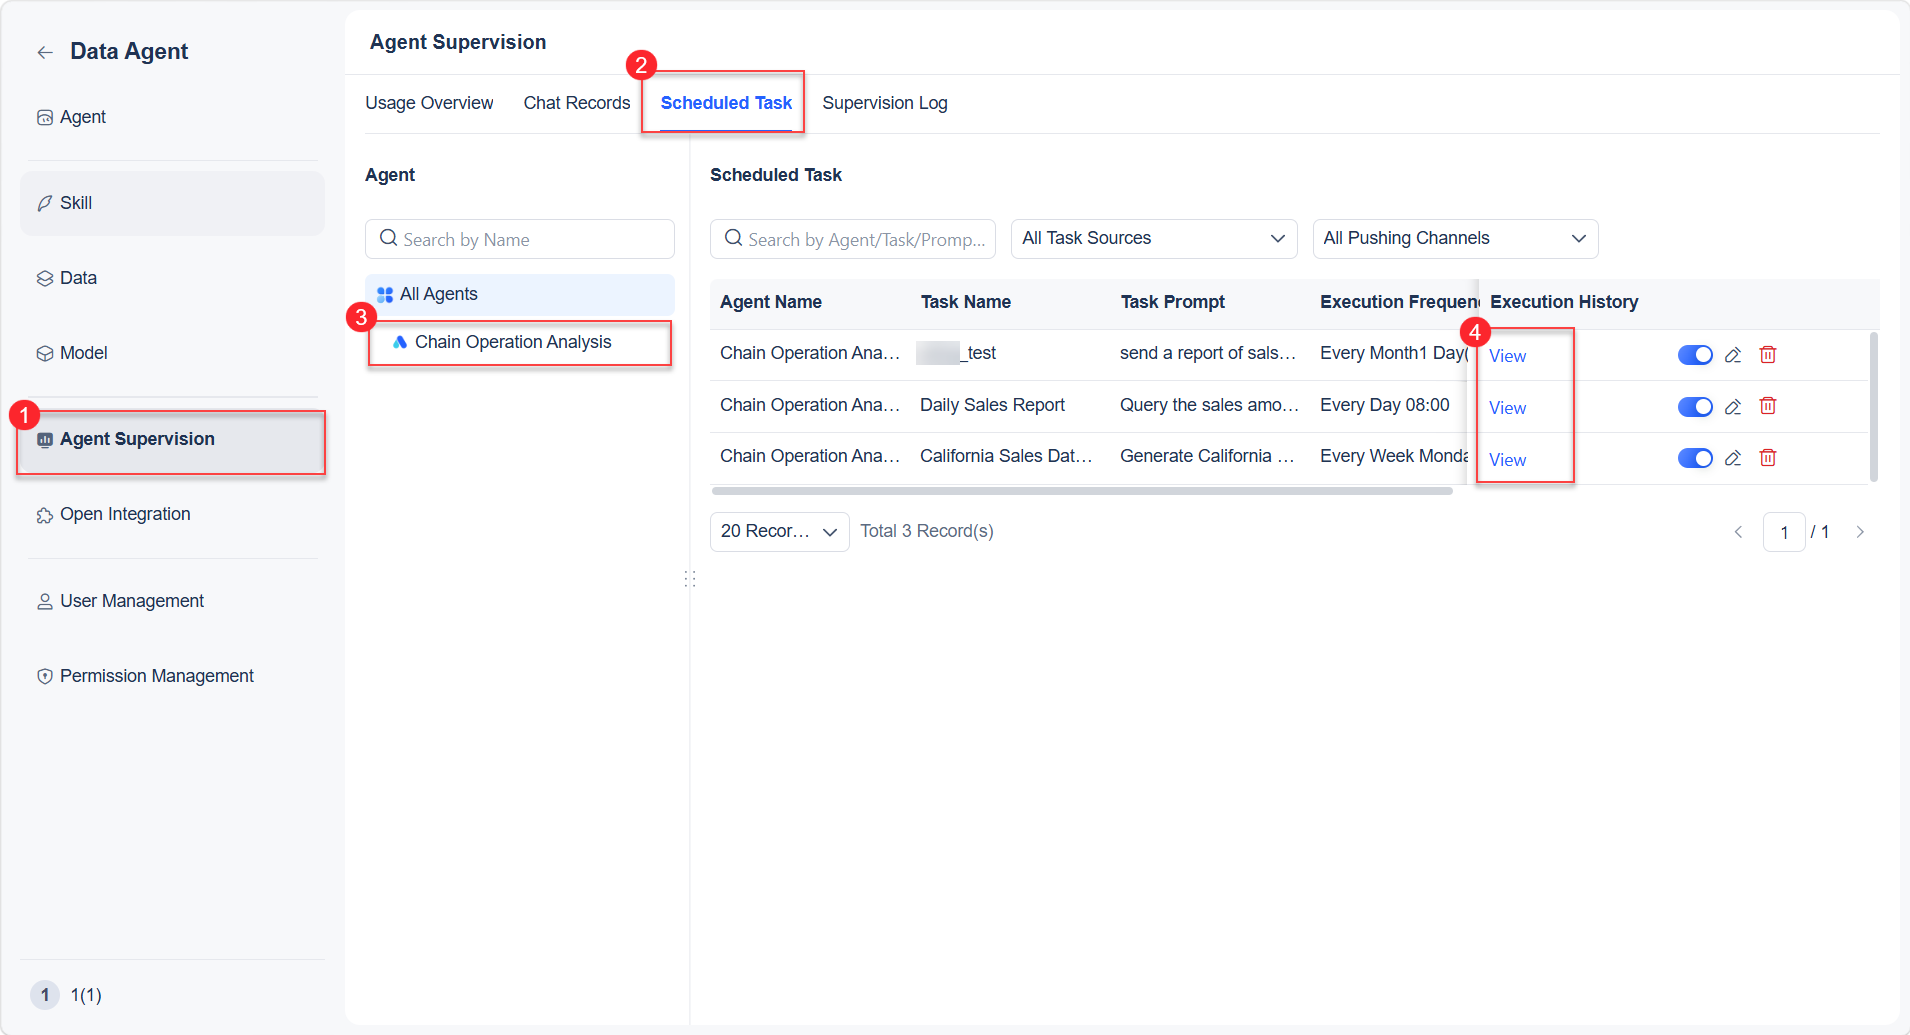
Task: Select the Scheduled Task tab
Action: pyautogui.click(x=726, y=103)
